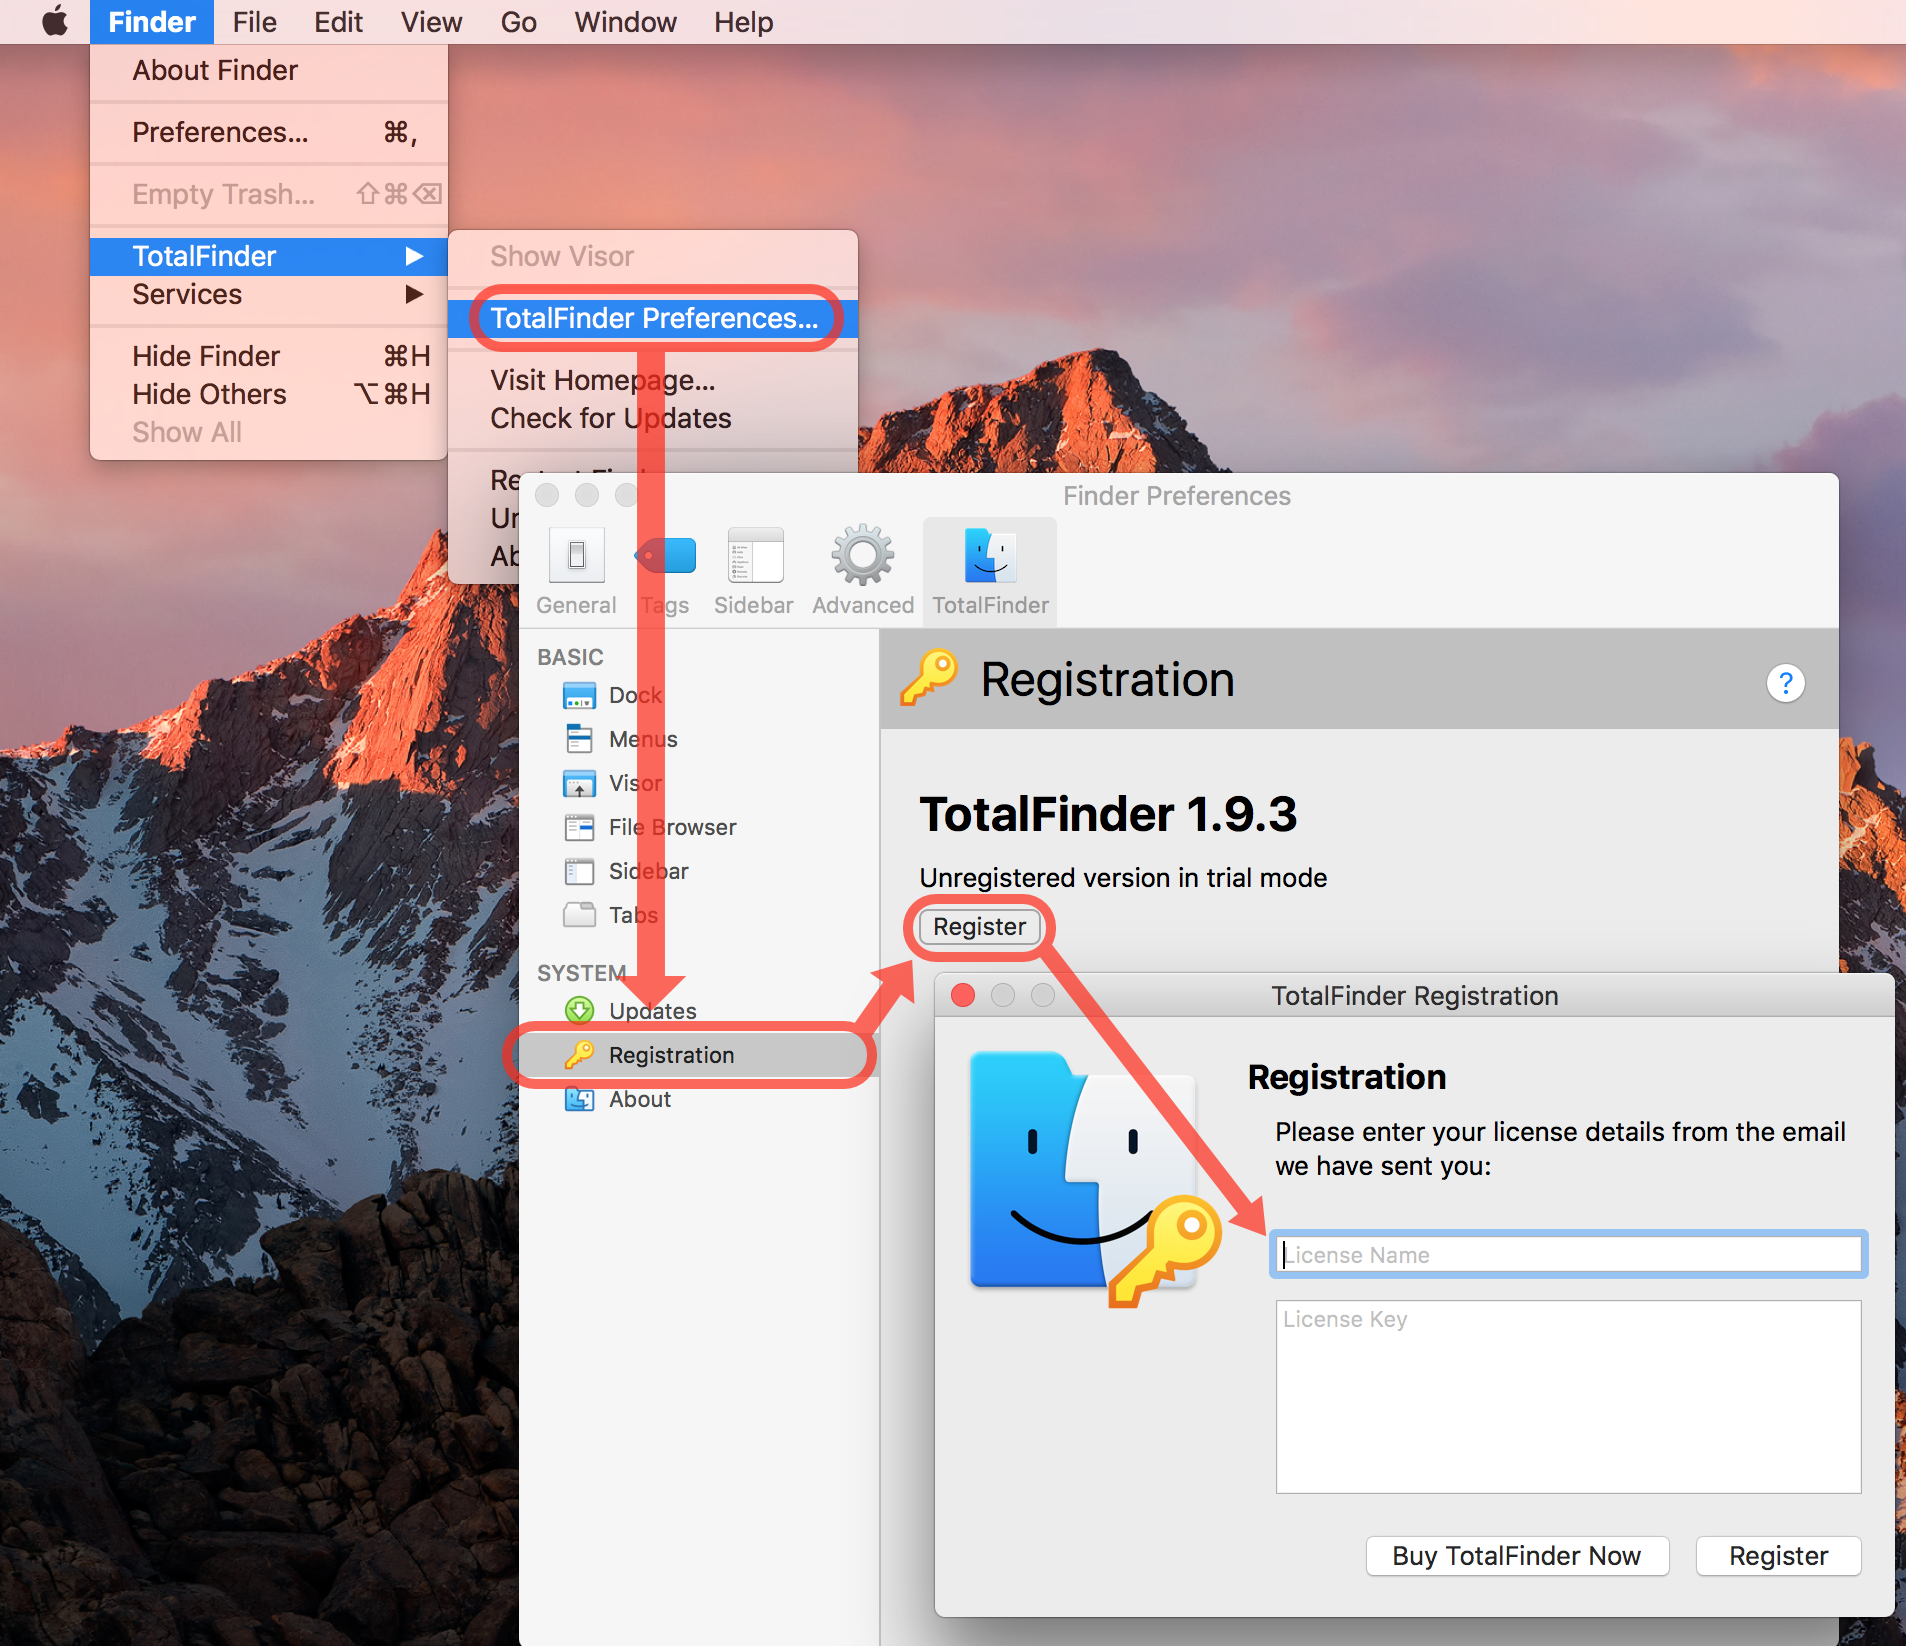The height and width of the screenshot is (1646, 1906).
Task: Close the TotalFinder Registration window
Action: (x=963, y=995)
